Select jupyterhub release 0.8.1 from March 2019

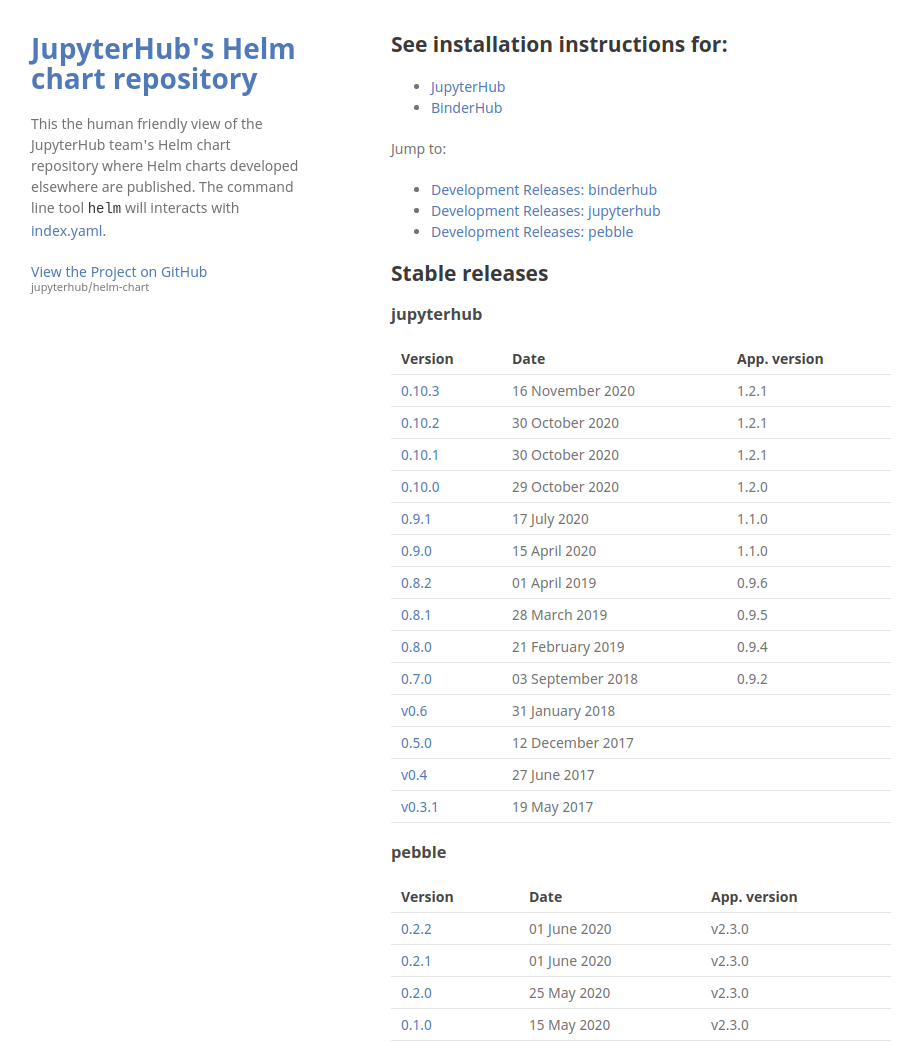(x=416, y=614)
